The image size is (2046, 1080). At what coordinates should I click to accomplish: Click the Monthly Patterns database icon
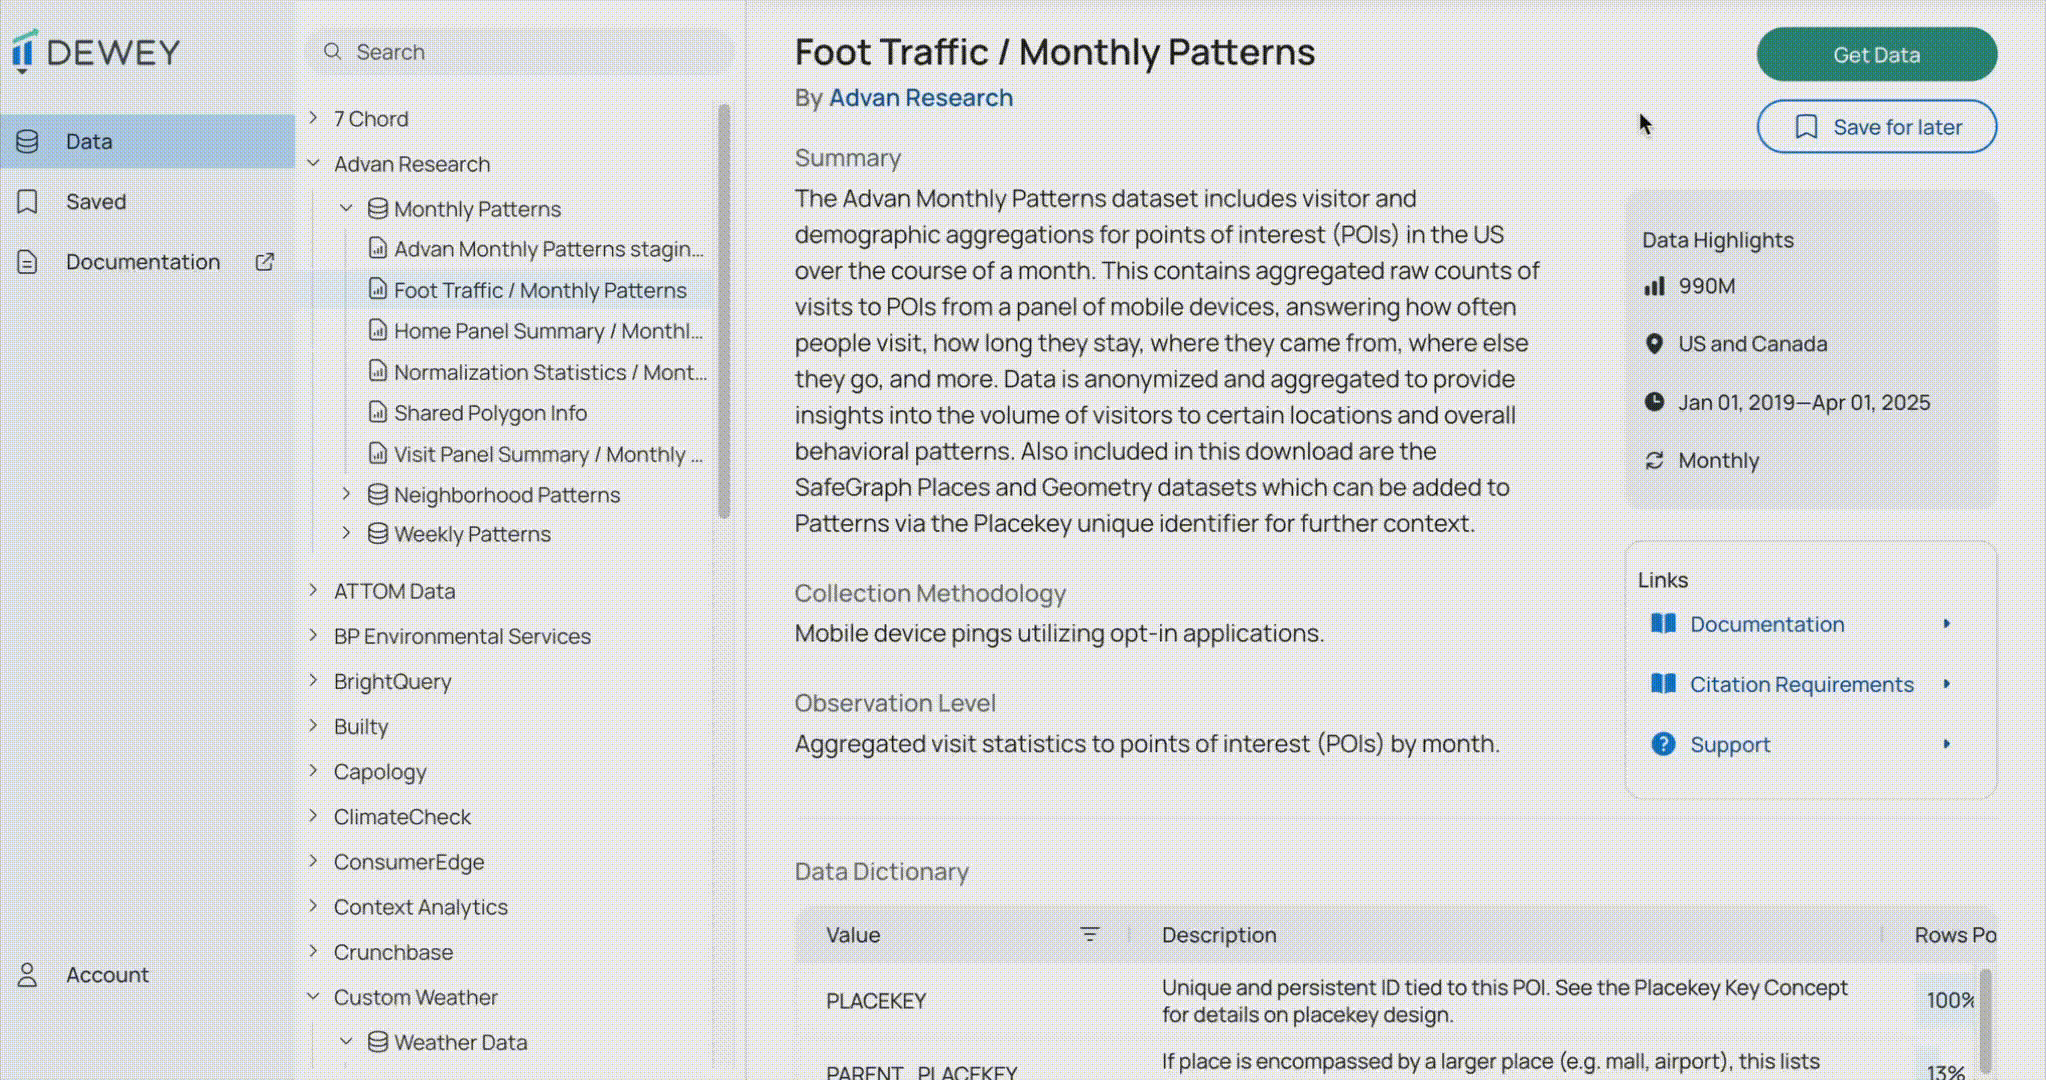coord(378,208)
